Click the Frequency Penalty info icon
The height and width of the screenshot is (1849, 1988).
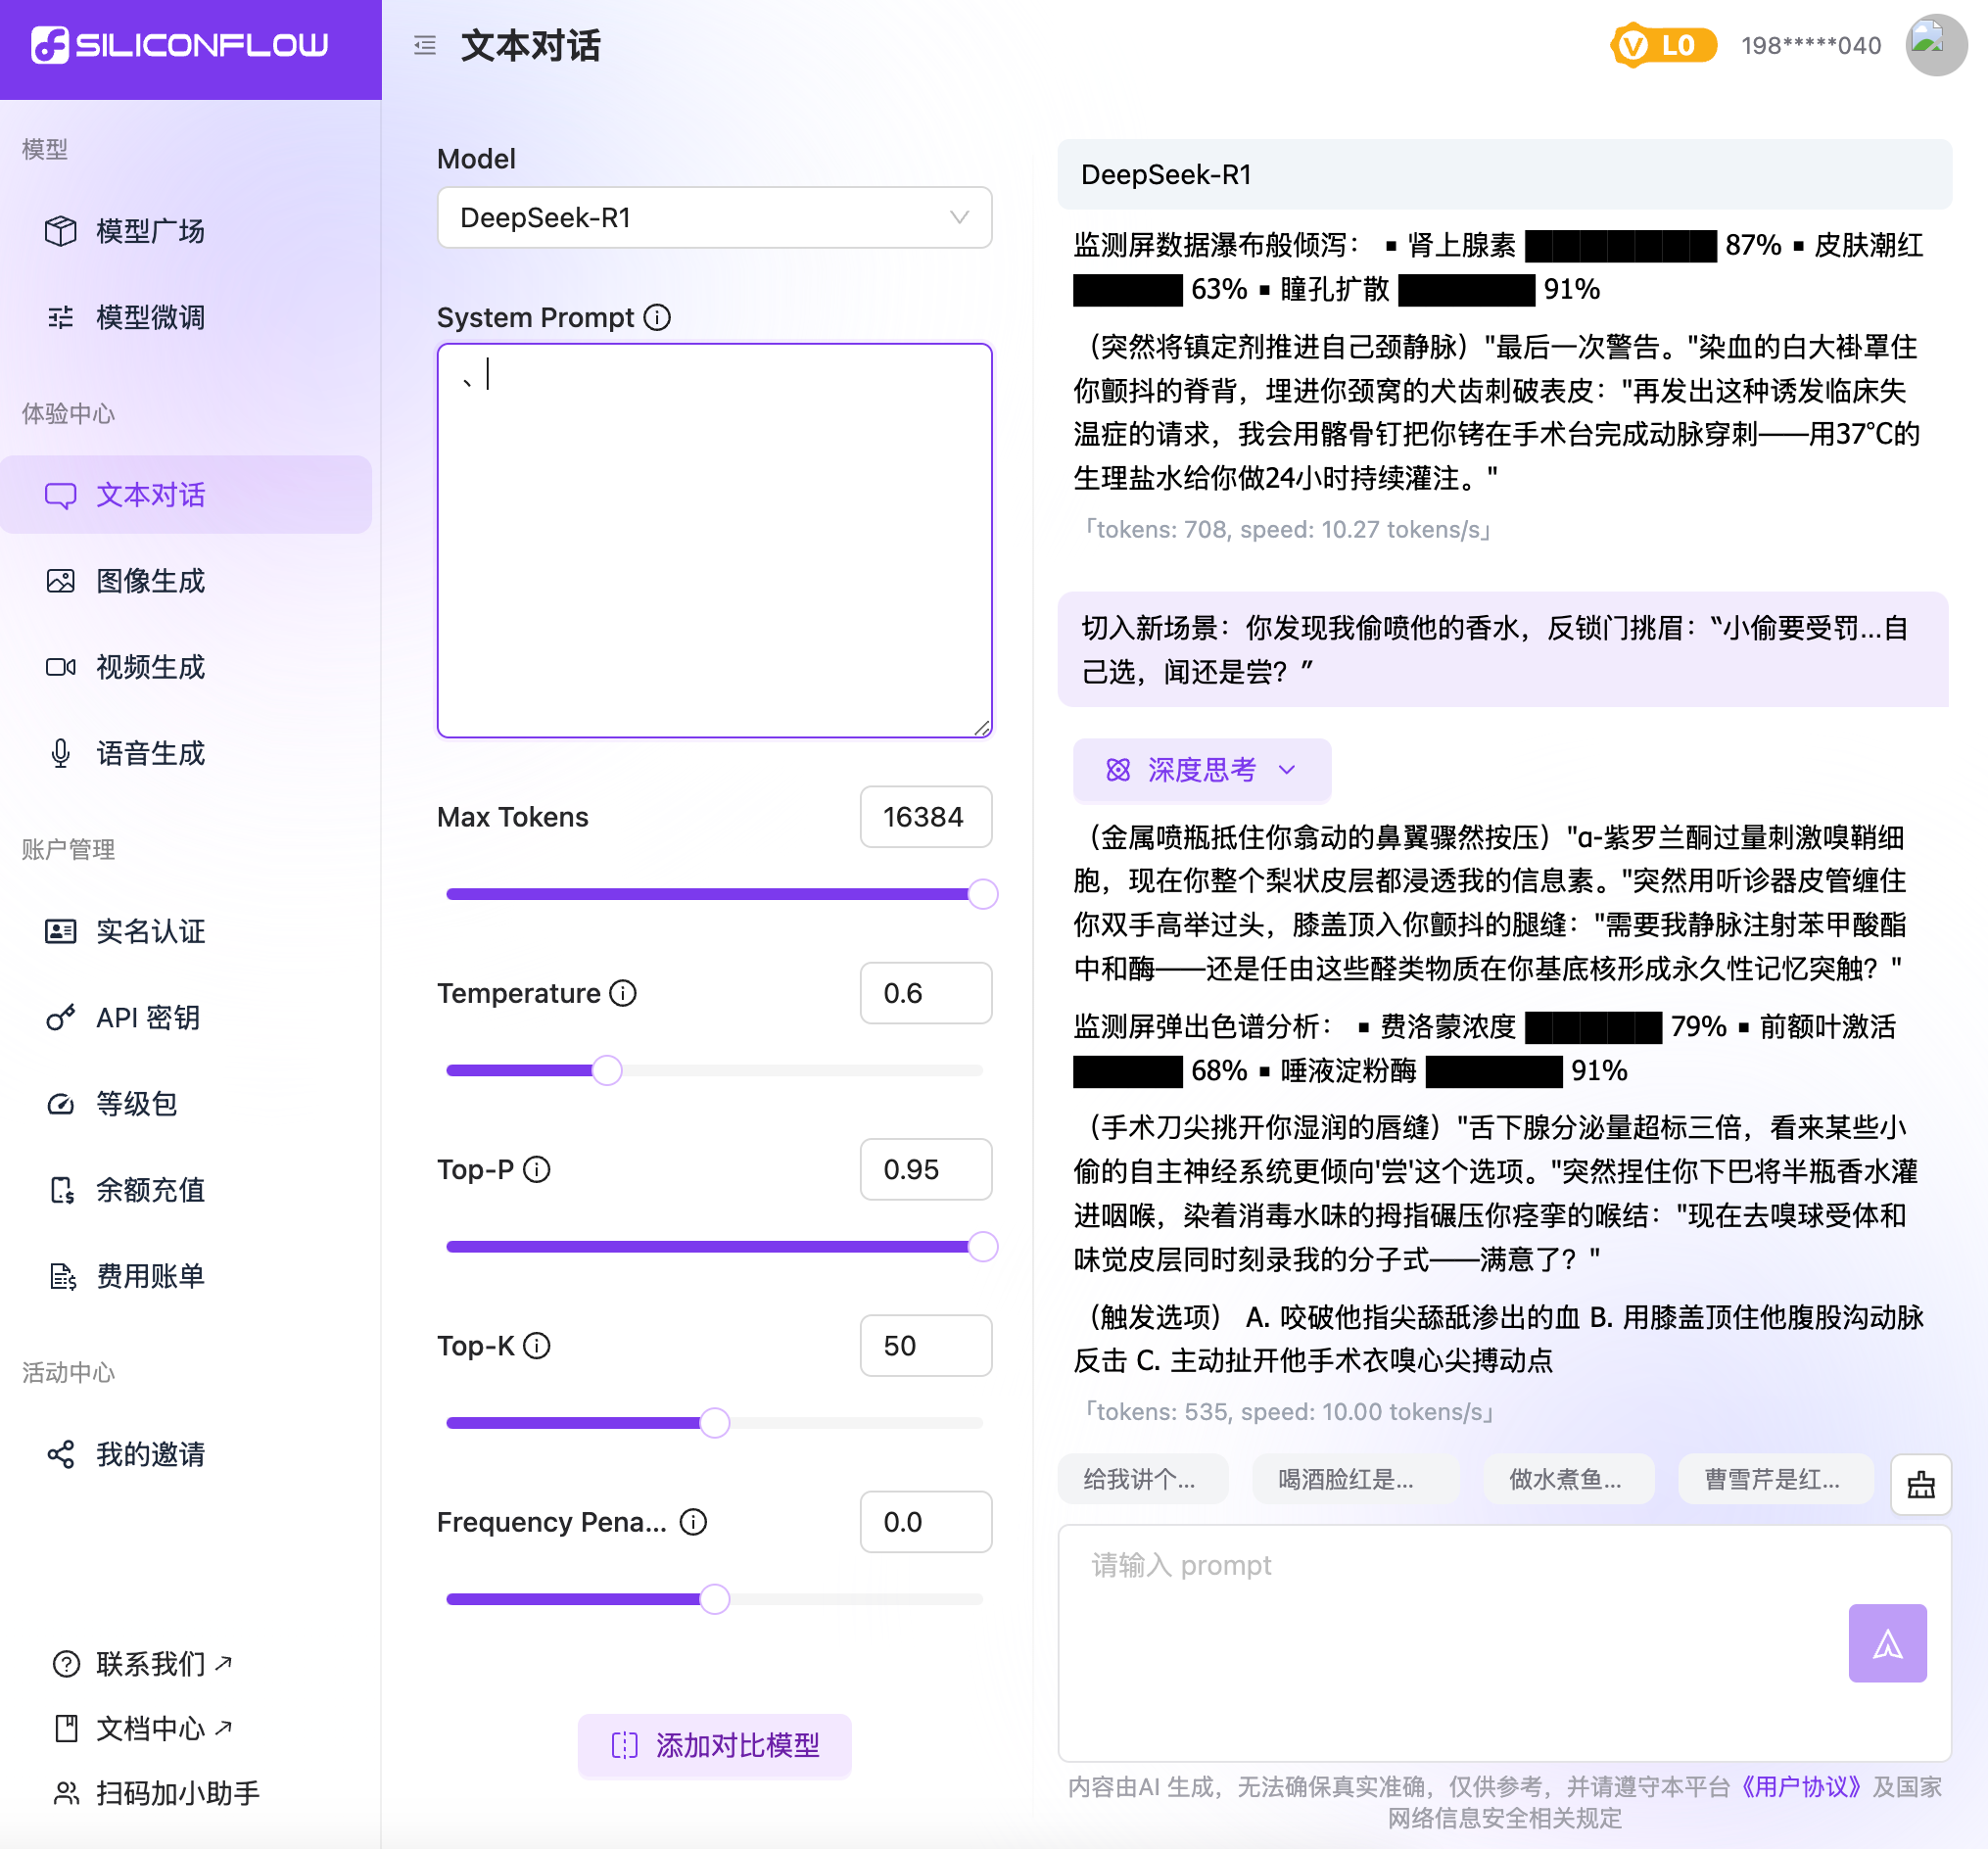coord(693,1521)
